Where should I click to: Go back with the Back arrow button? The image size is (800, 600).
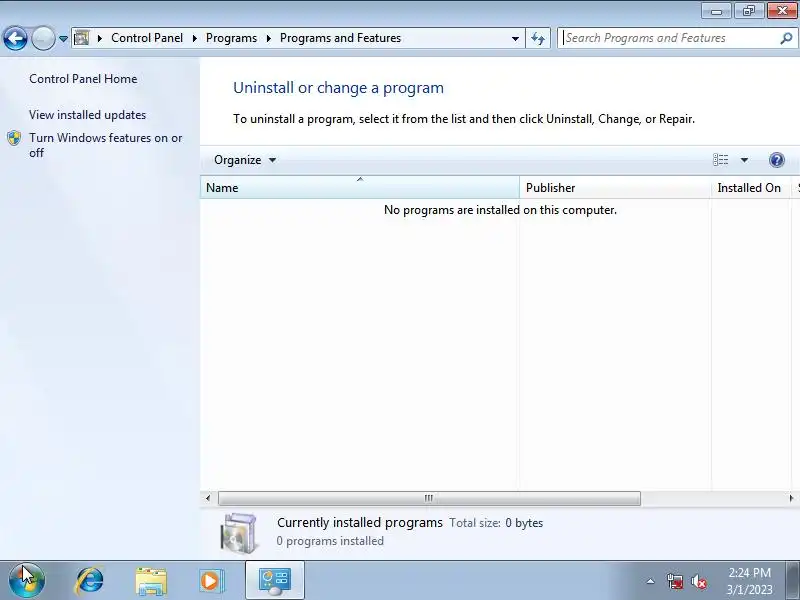[x=15, y=38]
